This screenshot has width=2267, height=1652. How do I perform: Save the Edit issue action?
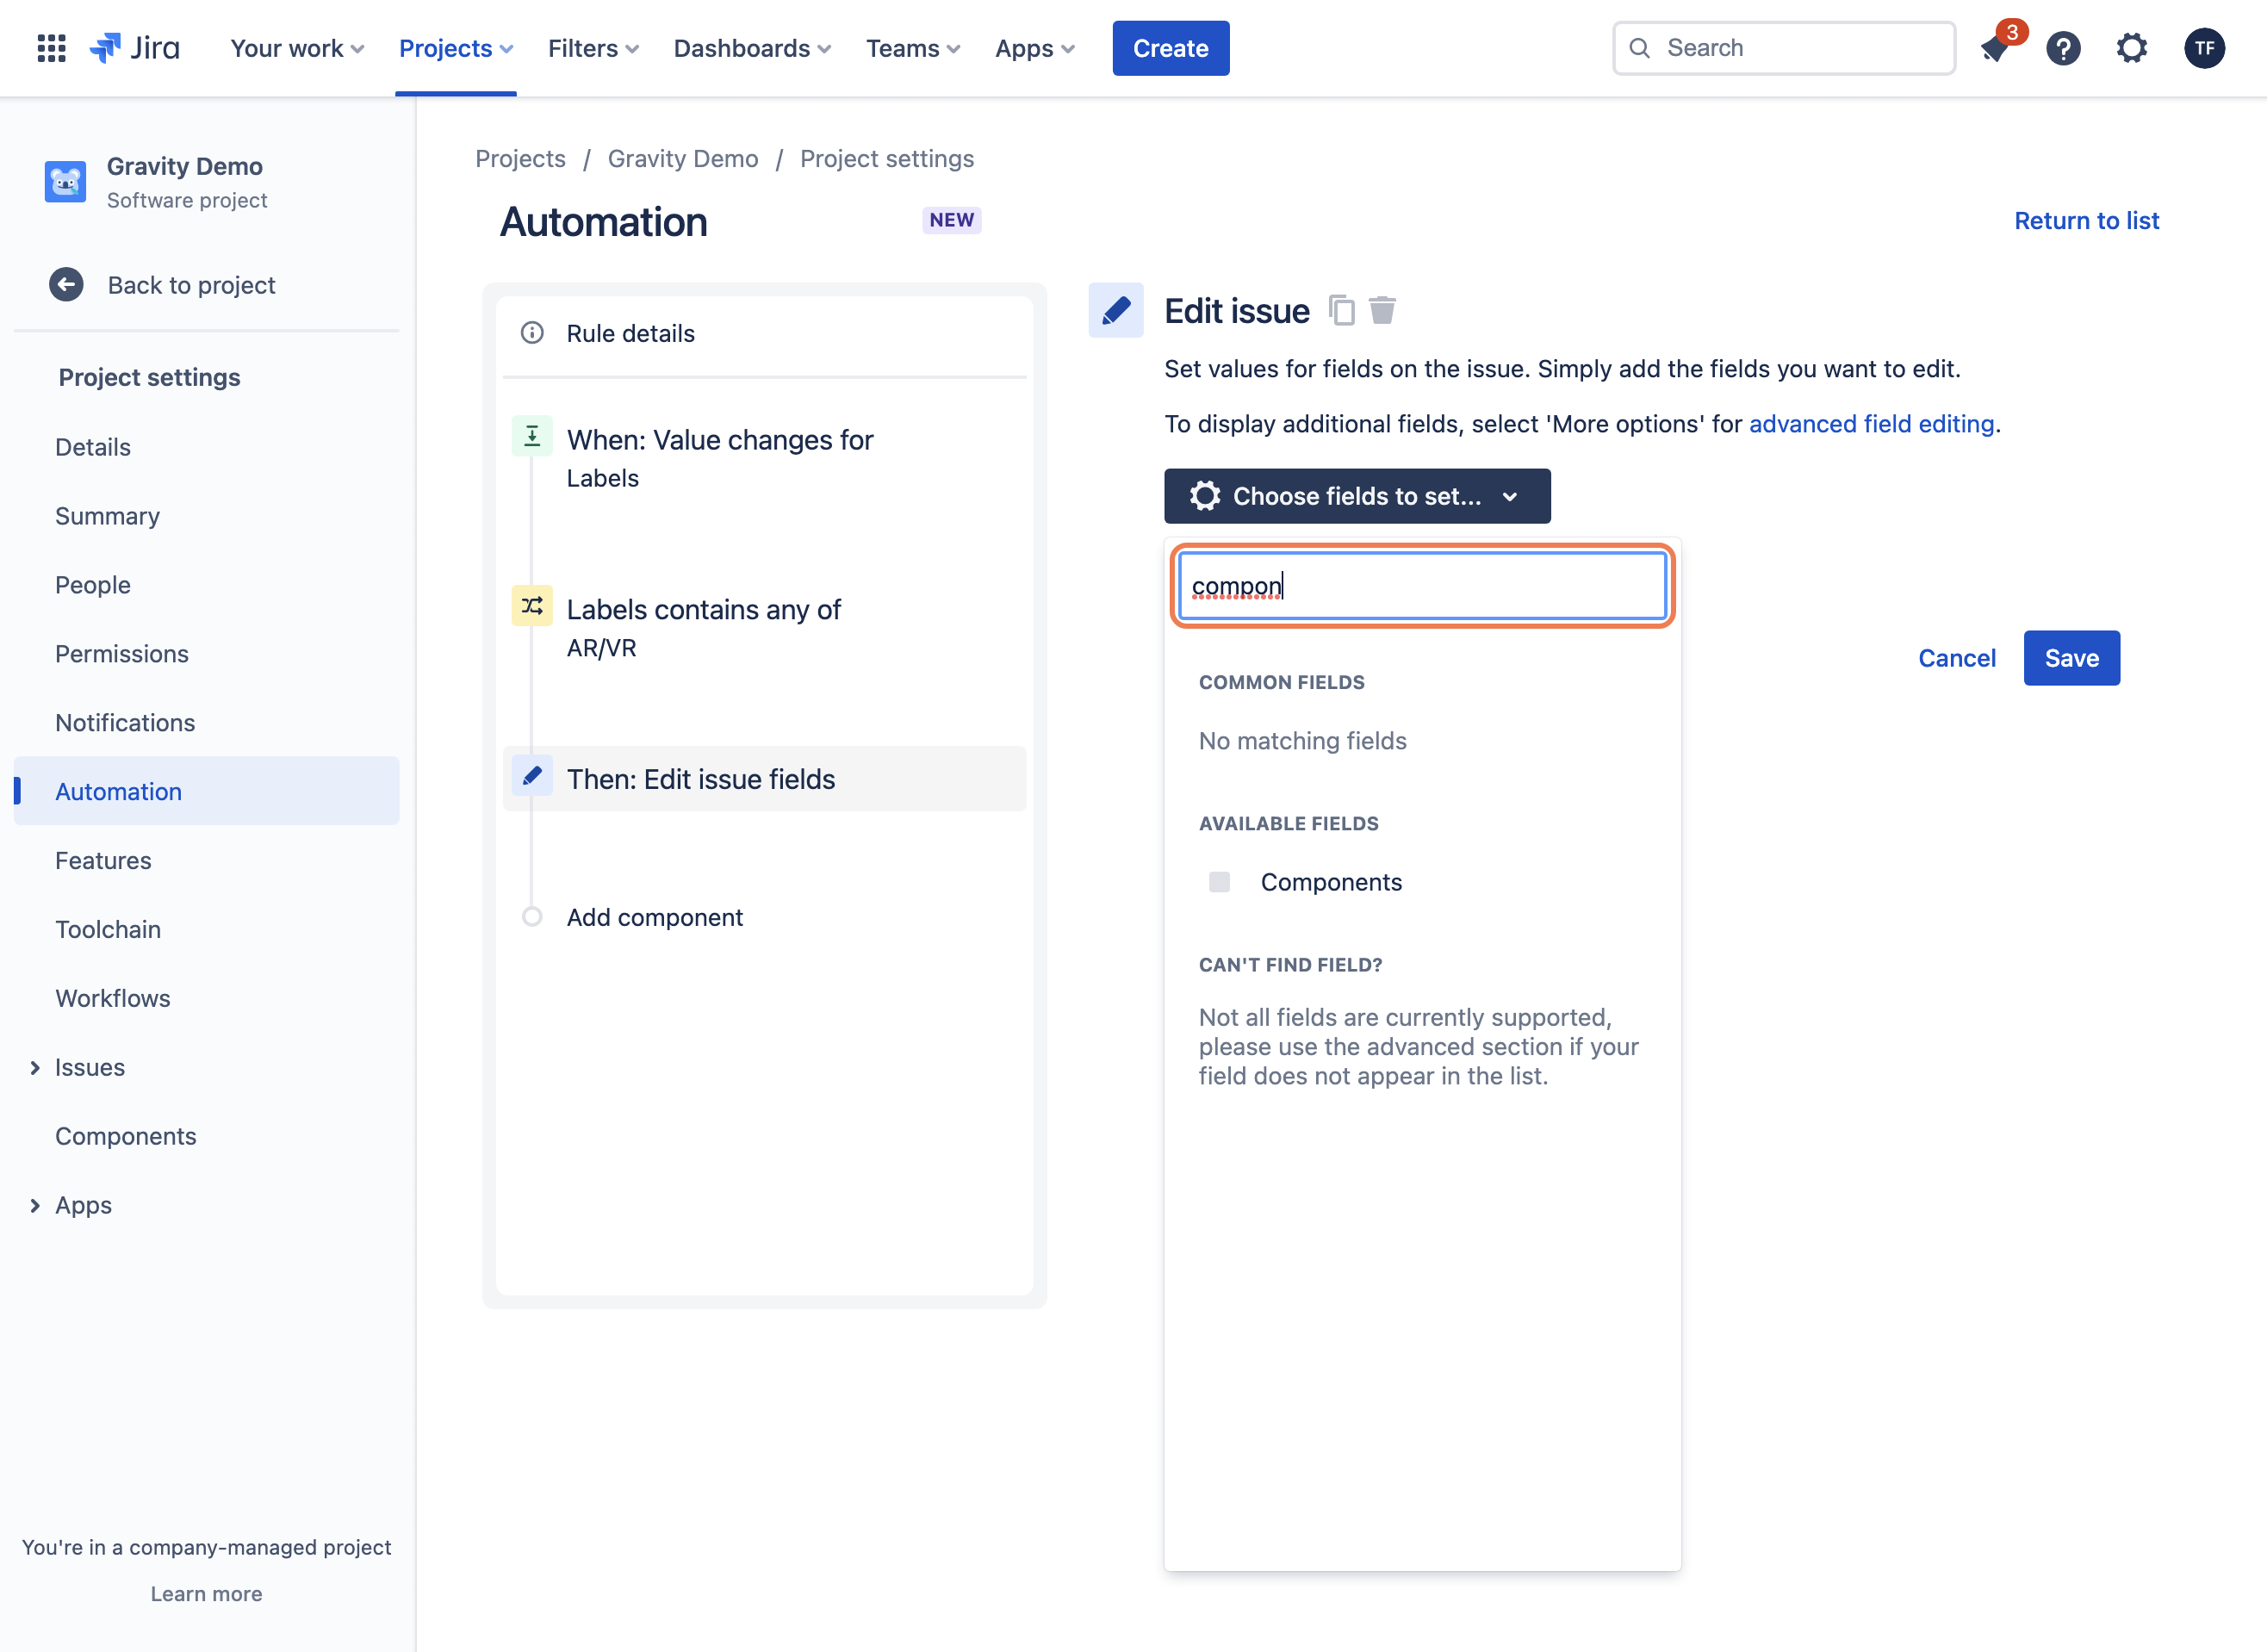tap(2071, 658)
